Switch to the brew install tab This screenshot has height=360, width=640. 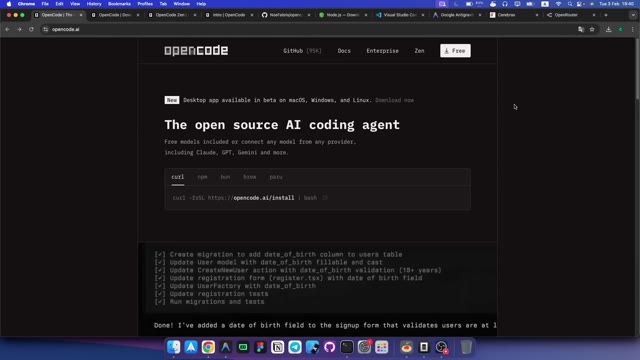point(249,177)
